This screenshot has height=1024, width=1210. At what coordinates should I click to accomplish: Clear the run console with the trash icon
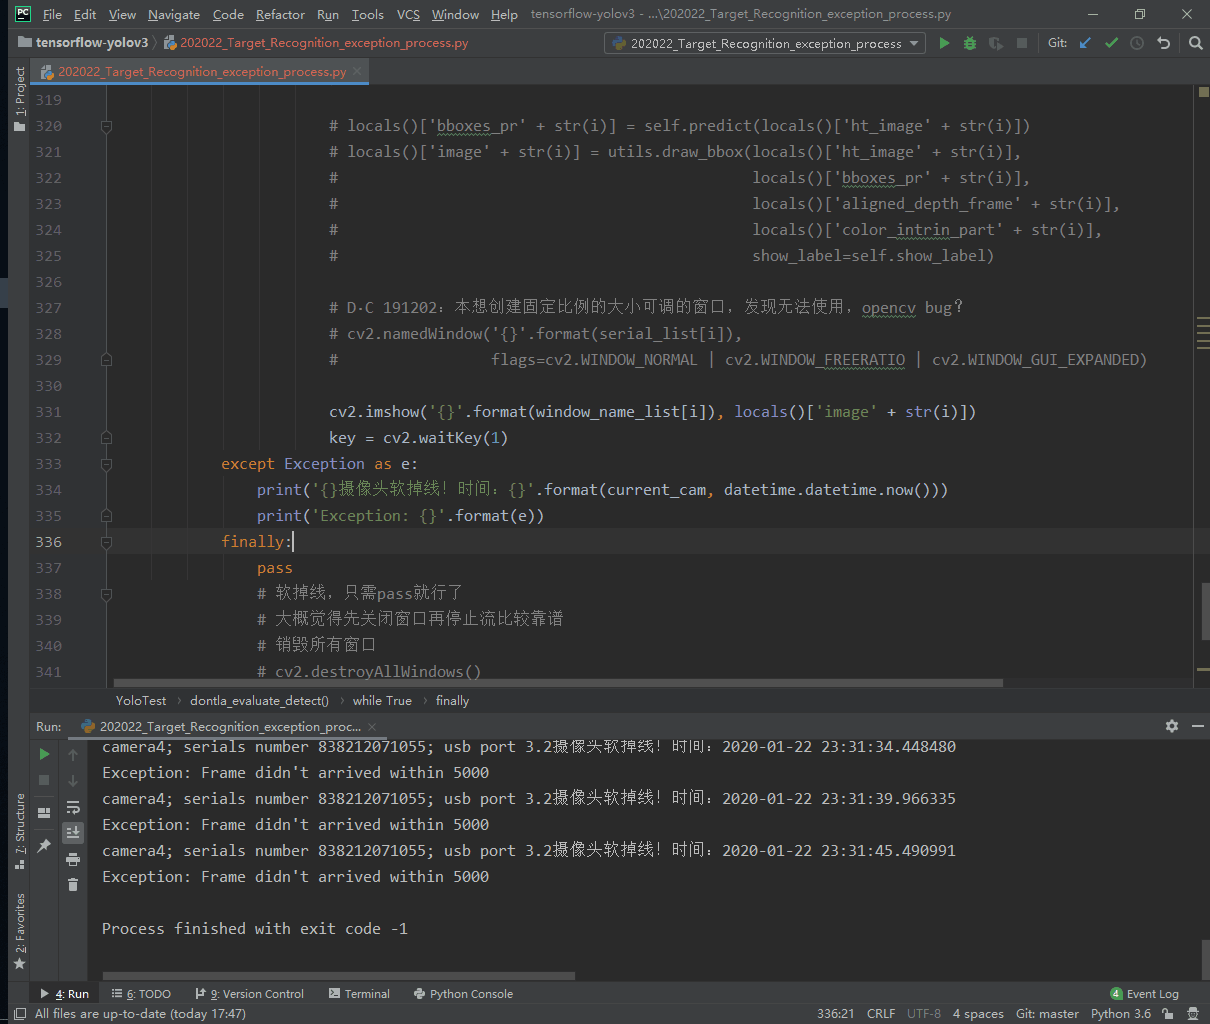[72, 884]
